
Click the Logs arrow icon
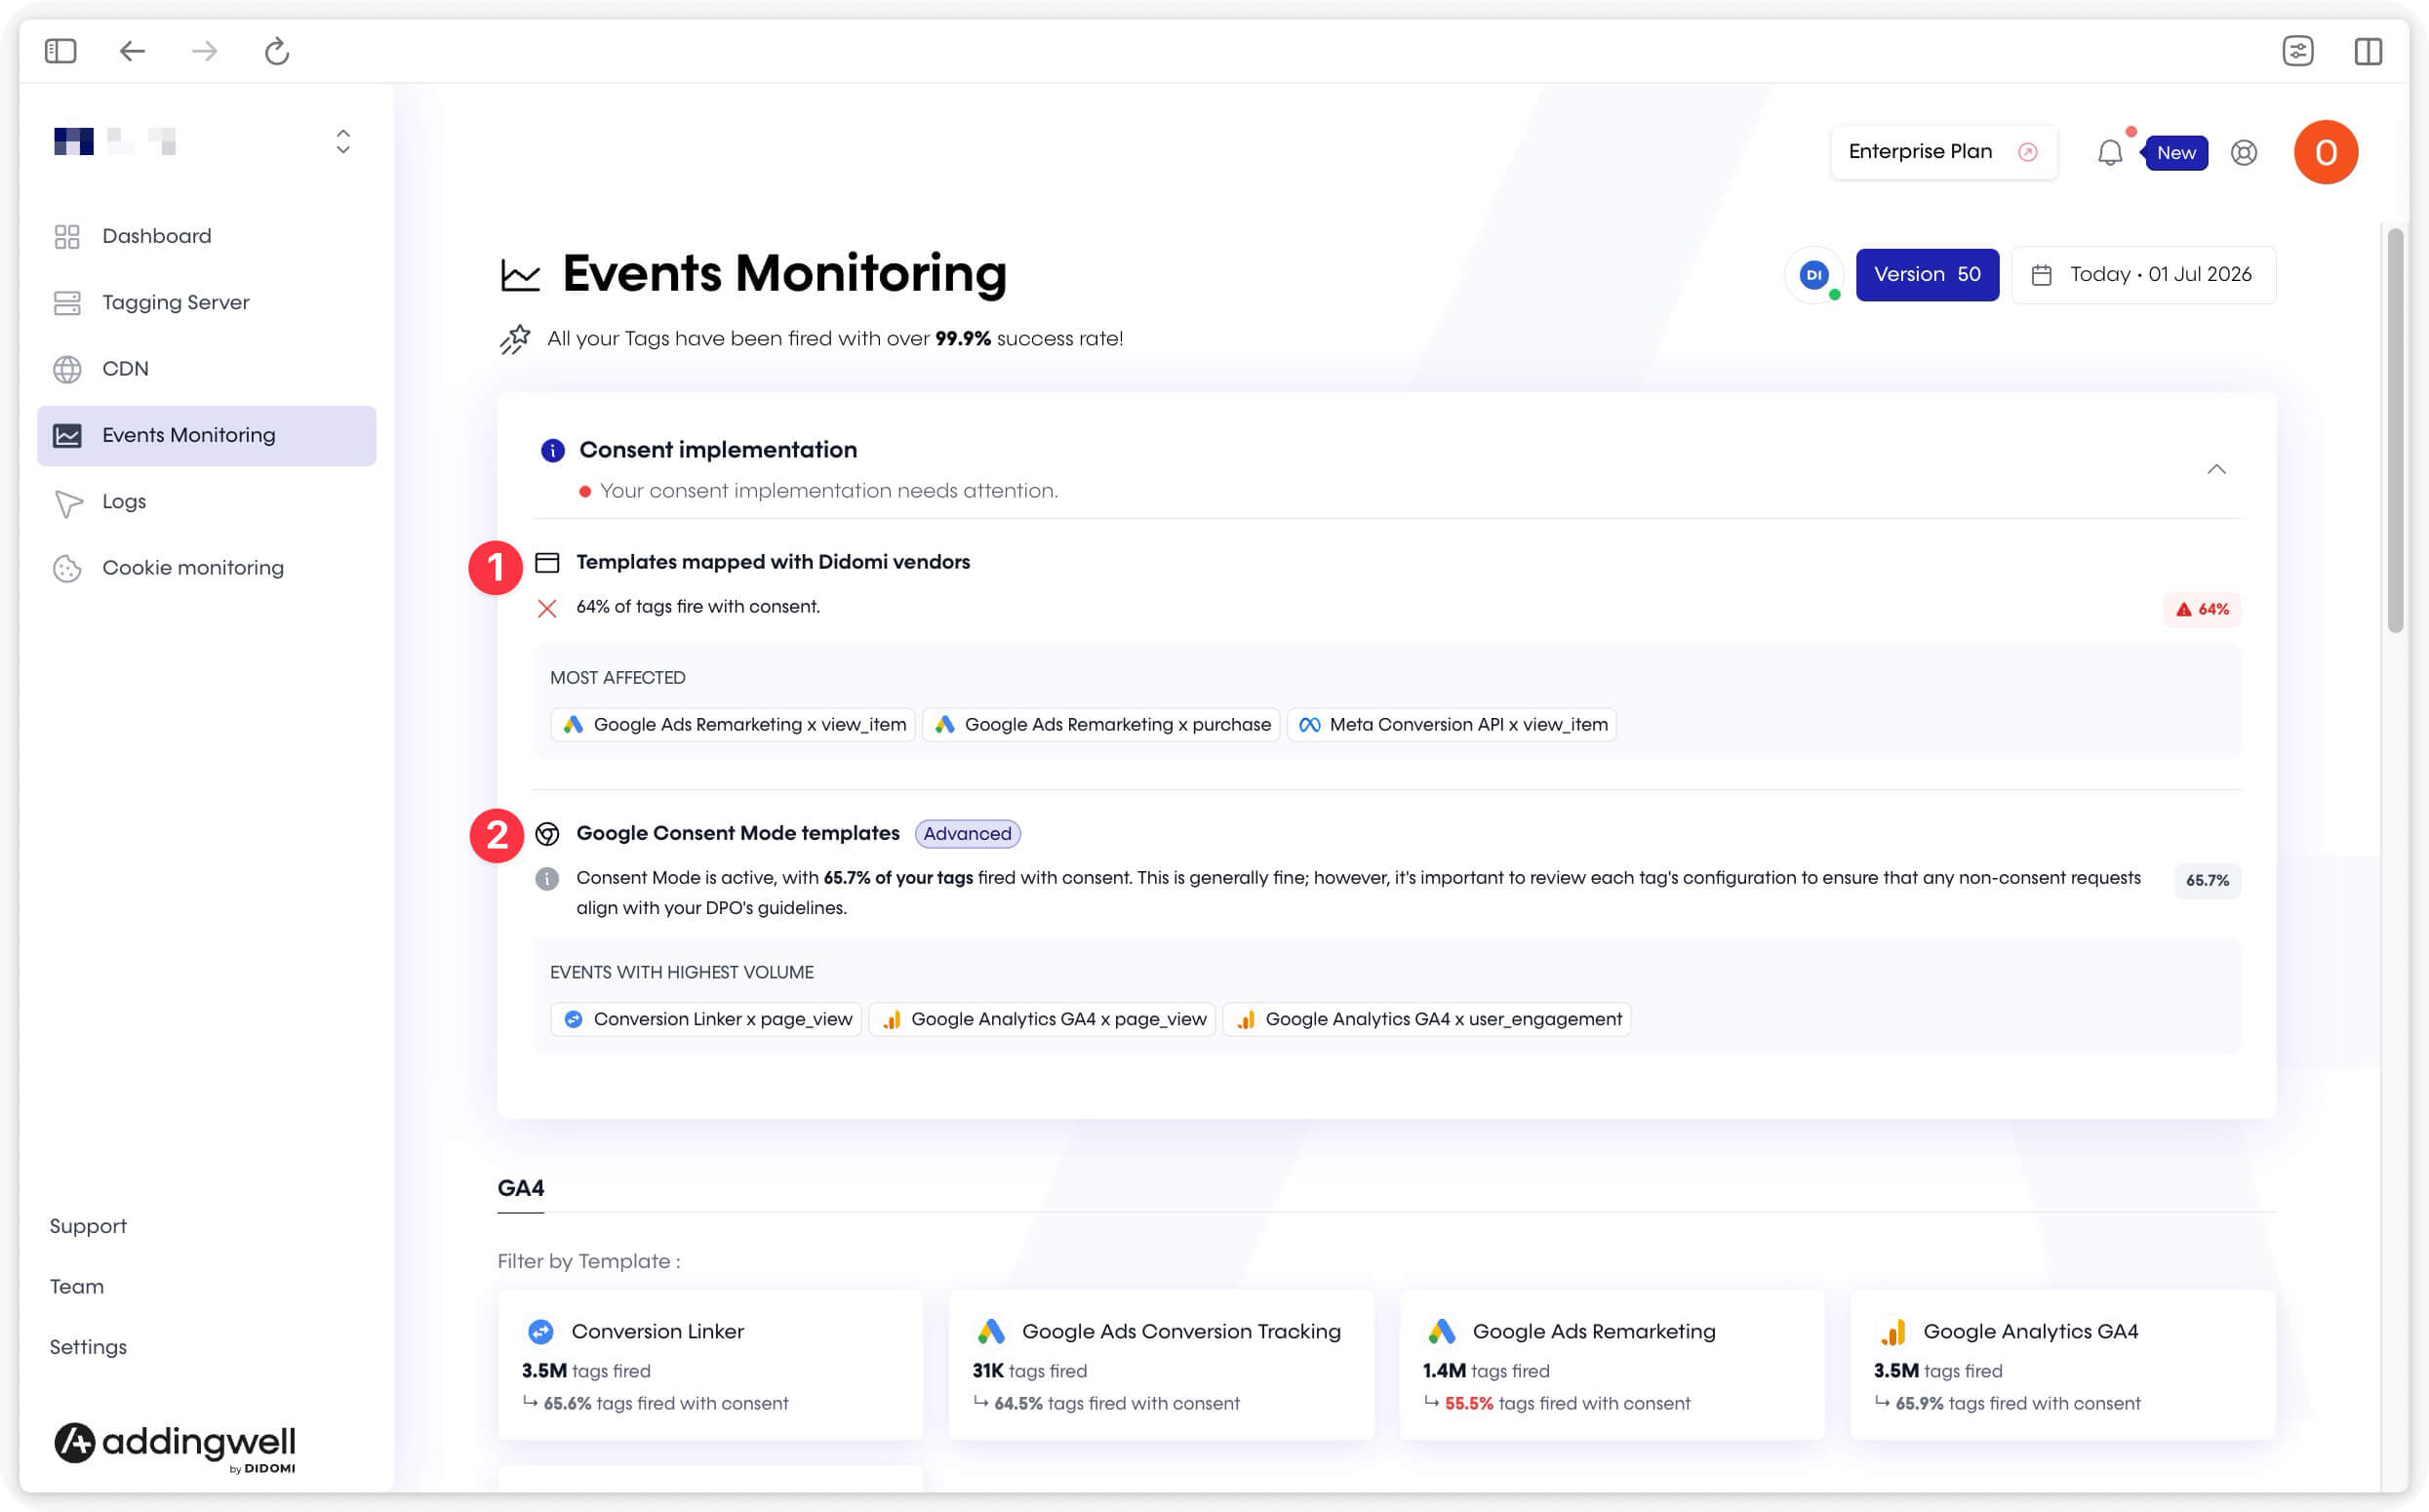pos(68,503)
